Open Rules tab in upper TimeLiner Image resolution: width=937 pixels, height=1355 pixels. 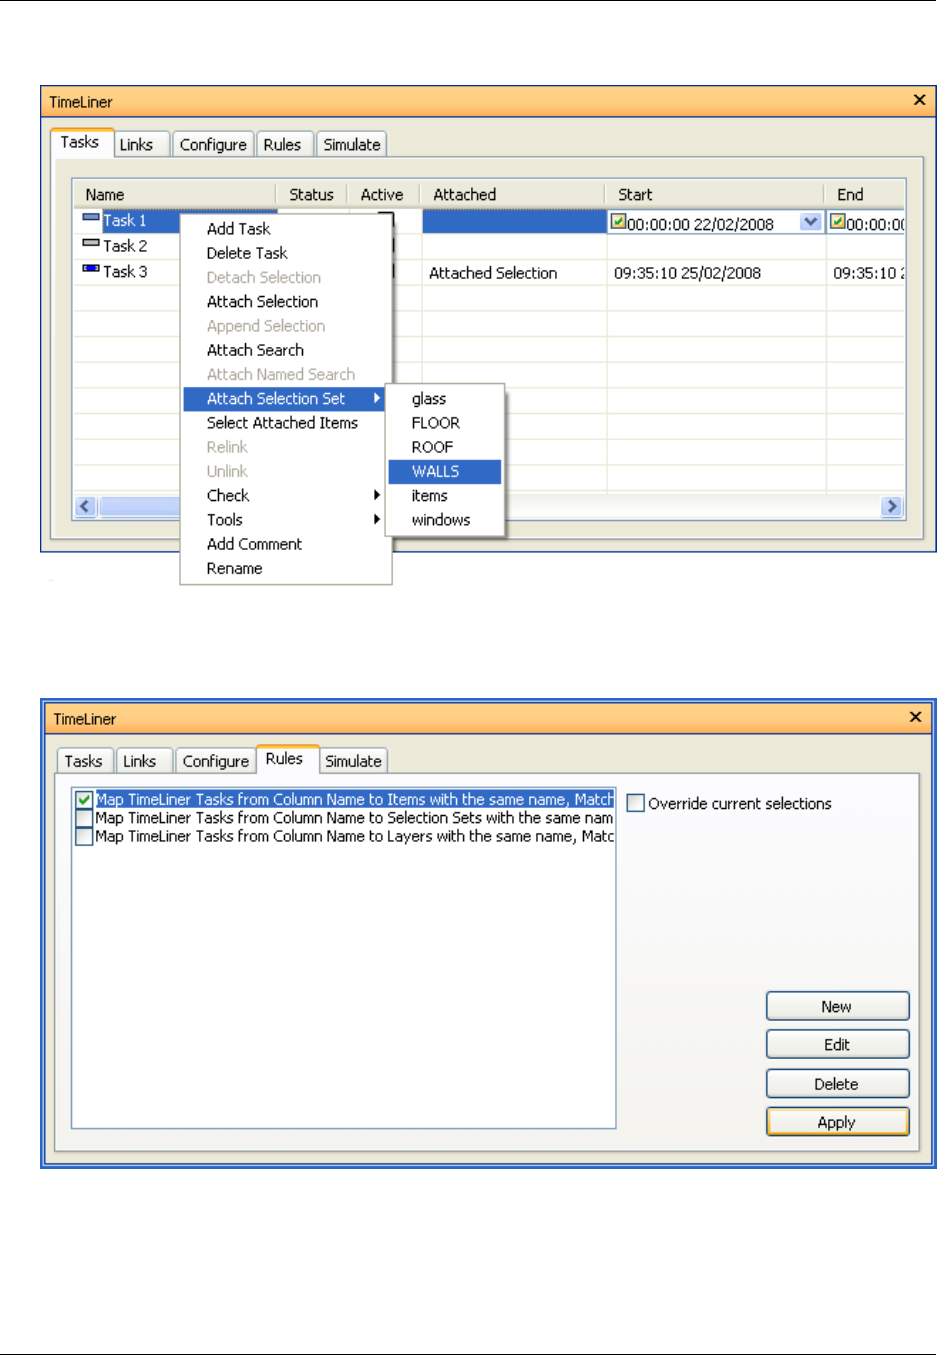point(283,145)
